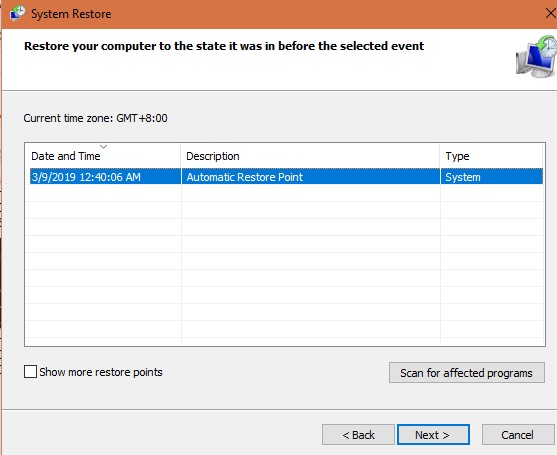557x455 pixels.
Task: Click the computer restore illustration icon
Action: coord(536,56)
